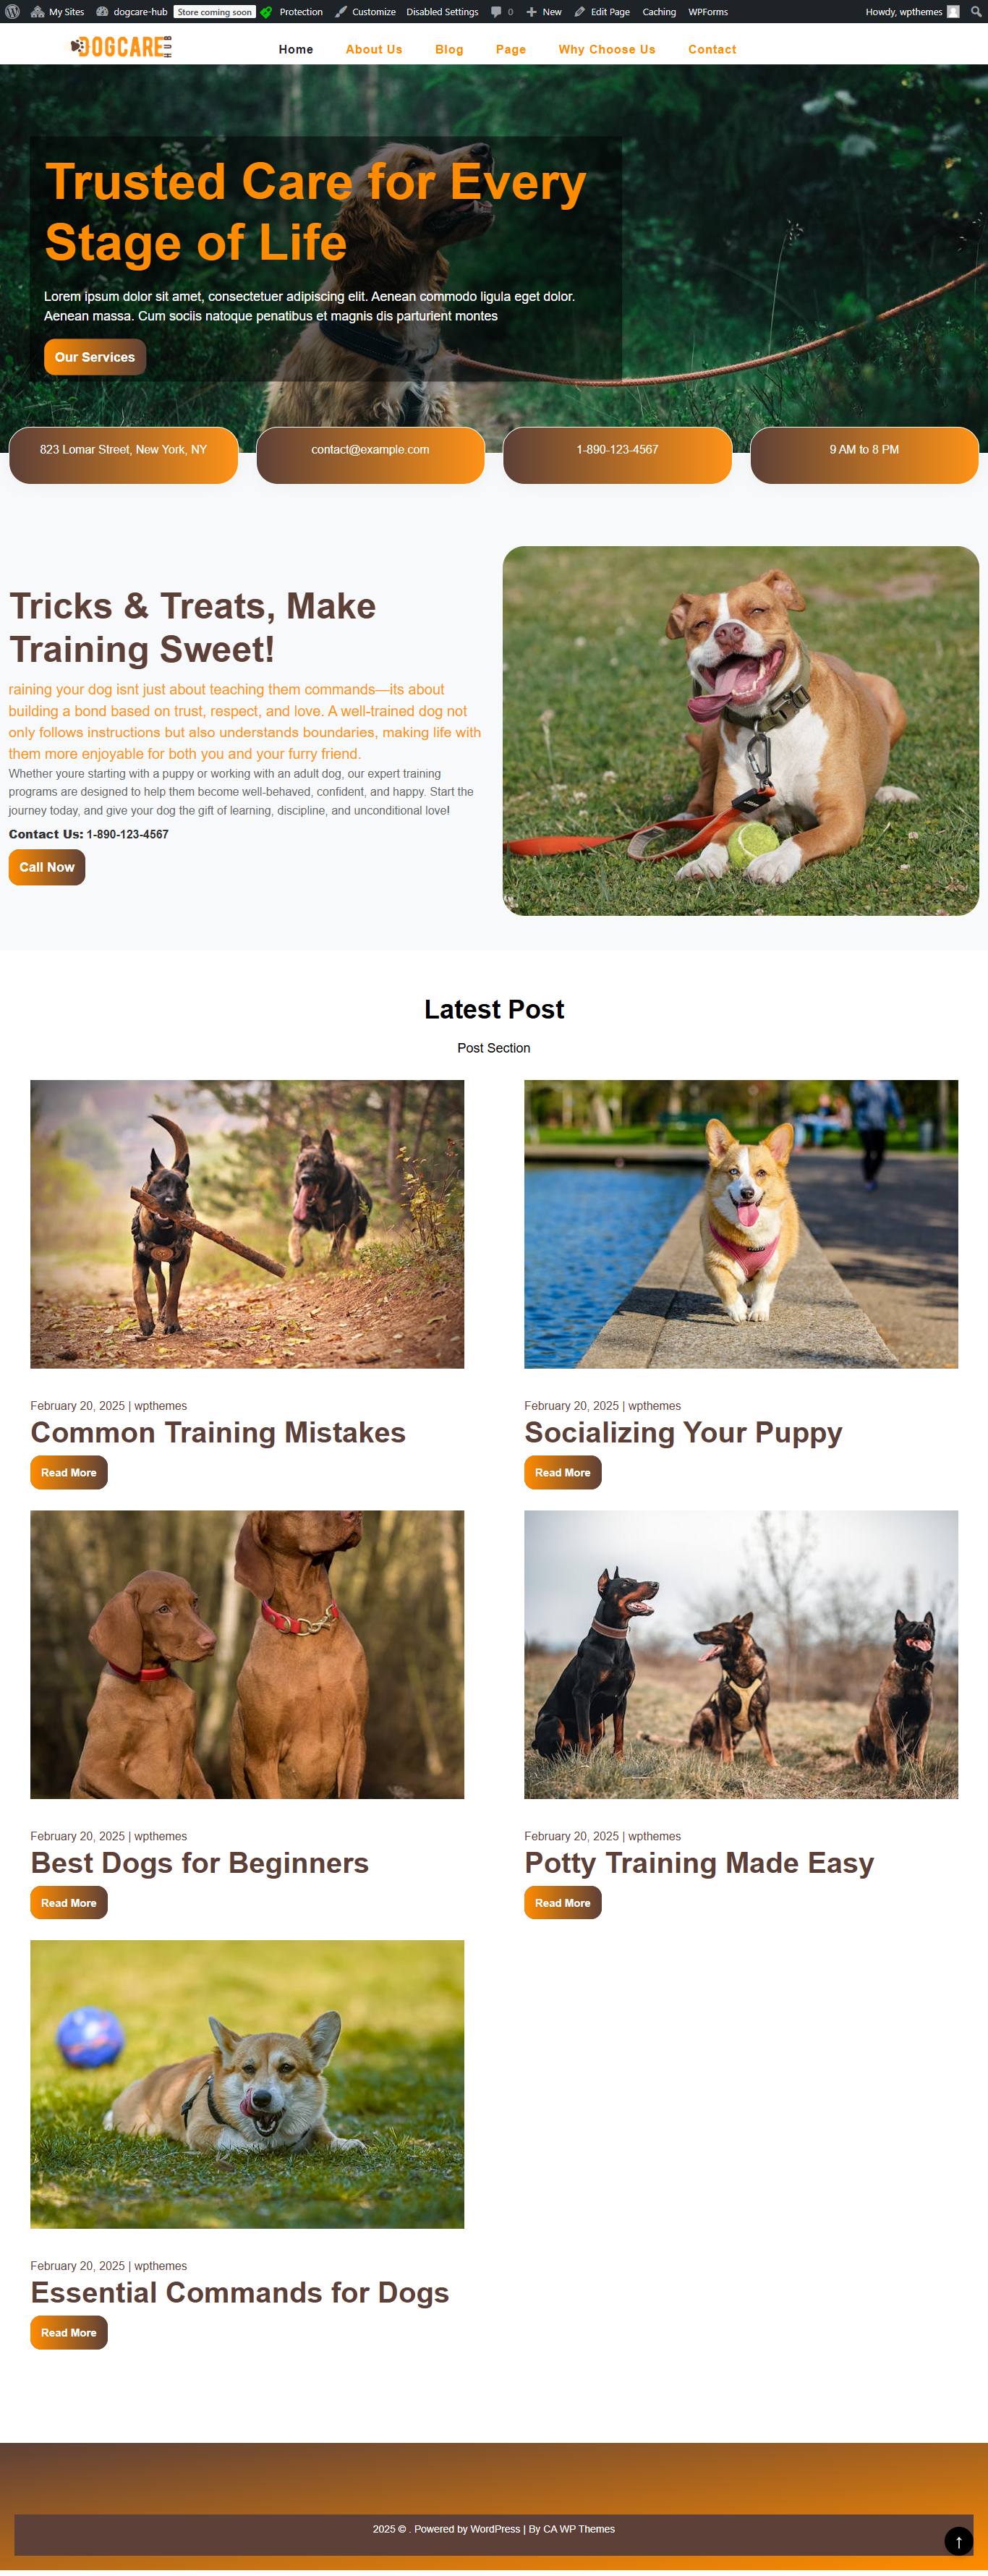Click the Call Now button
This screenshot has width=988, height=2576.
click(x=47, y=867)
